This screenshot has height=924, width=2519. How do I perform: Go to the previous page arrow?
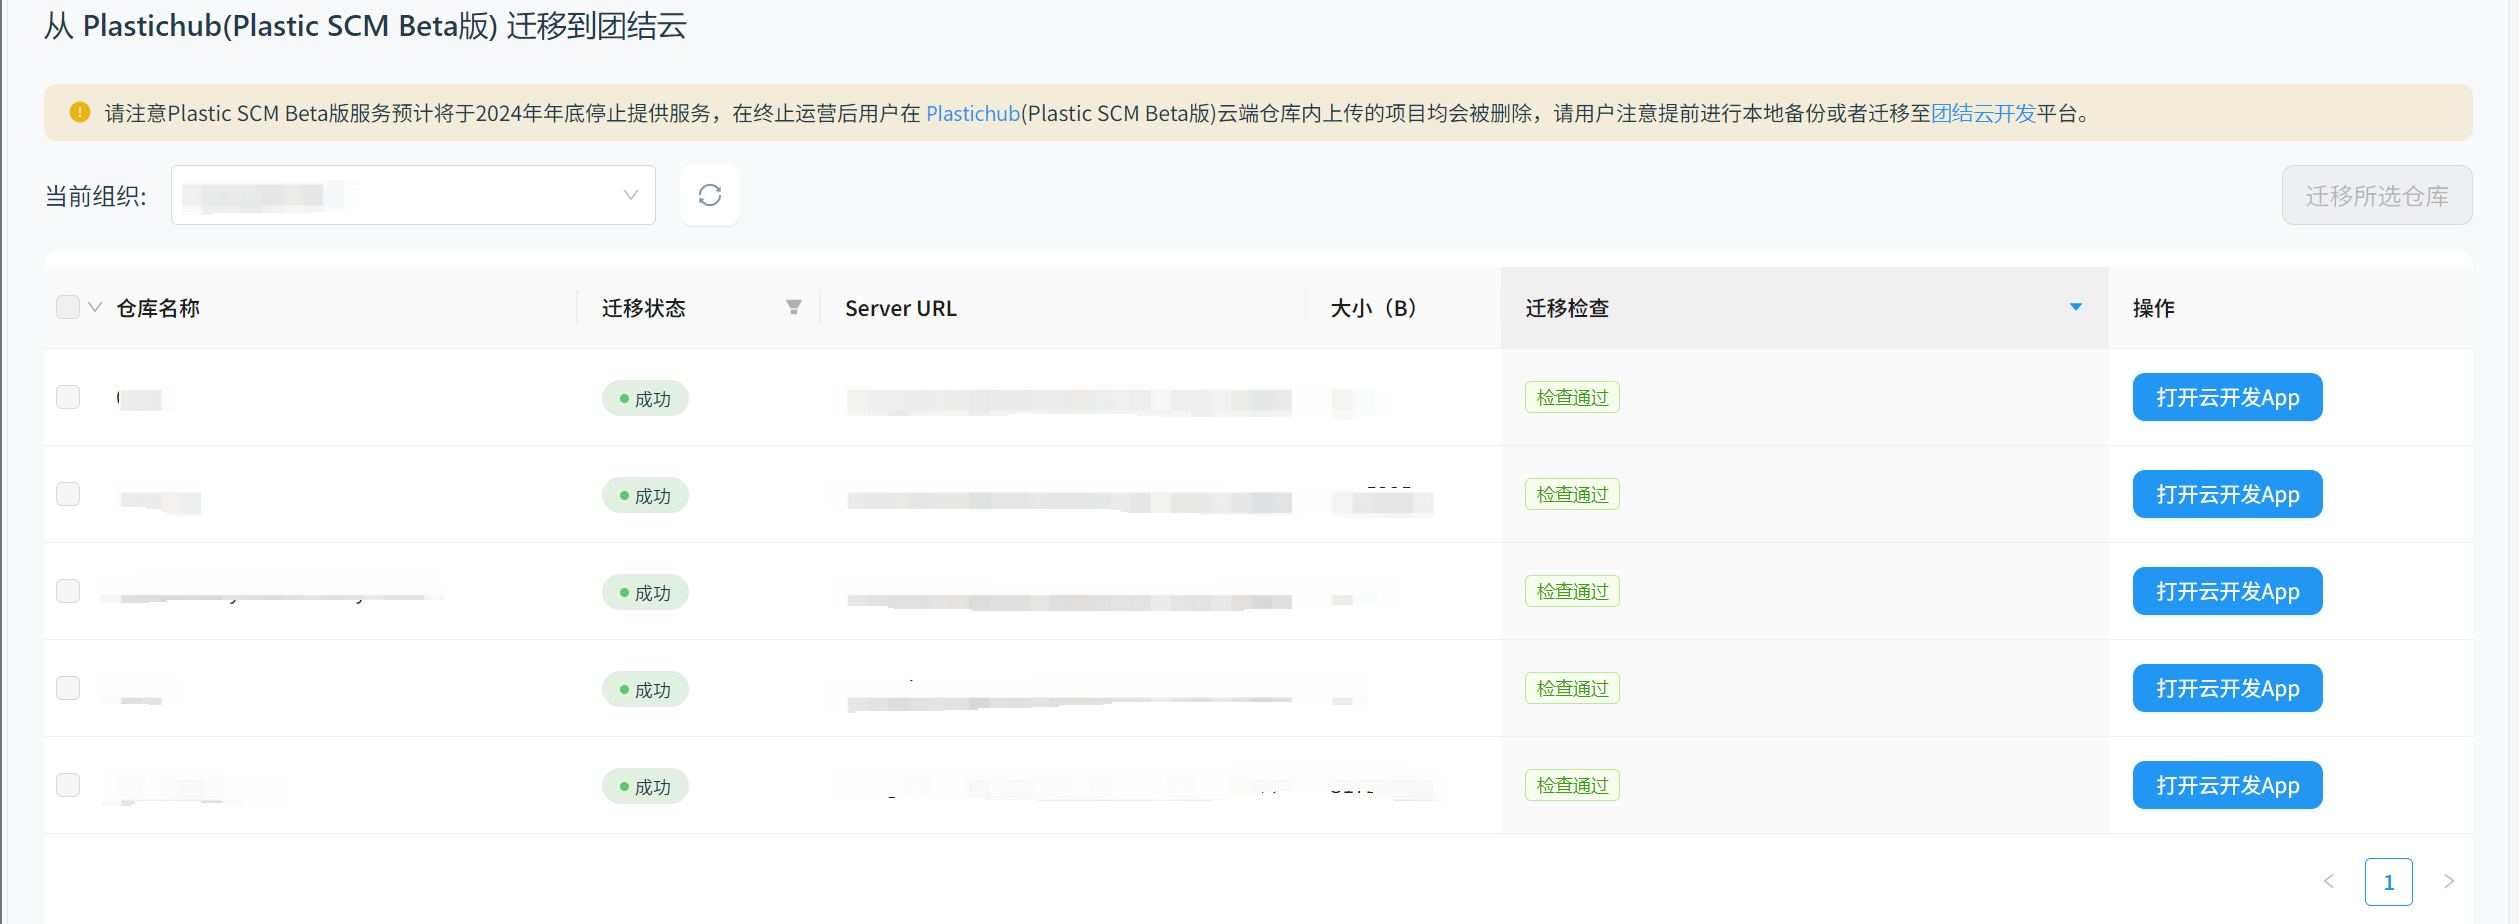(x=2329, y=881)
